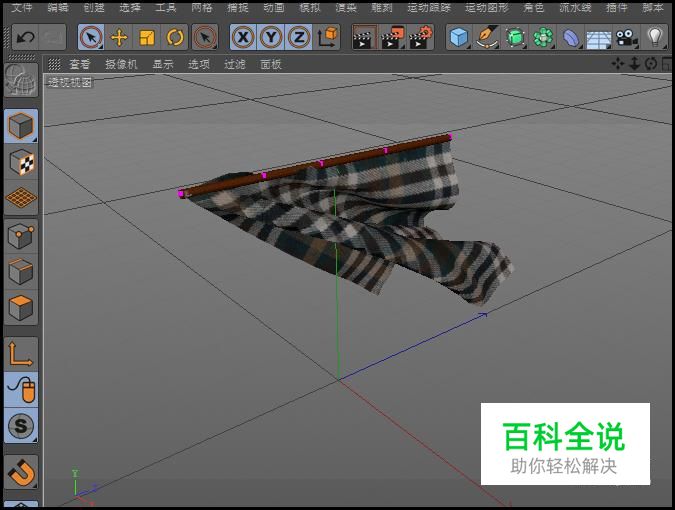The height and width of the screenshot is (510, 675).
Task: Toggle Y-axis lock
Action: click(271, 38)
